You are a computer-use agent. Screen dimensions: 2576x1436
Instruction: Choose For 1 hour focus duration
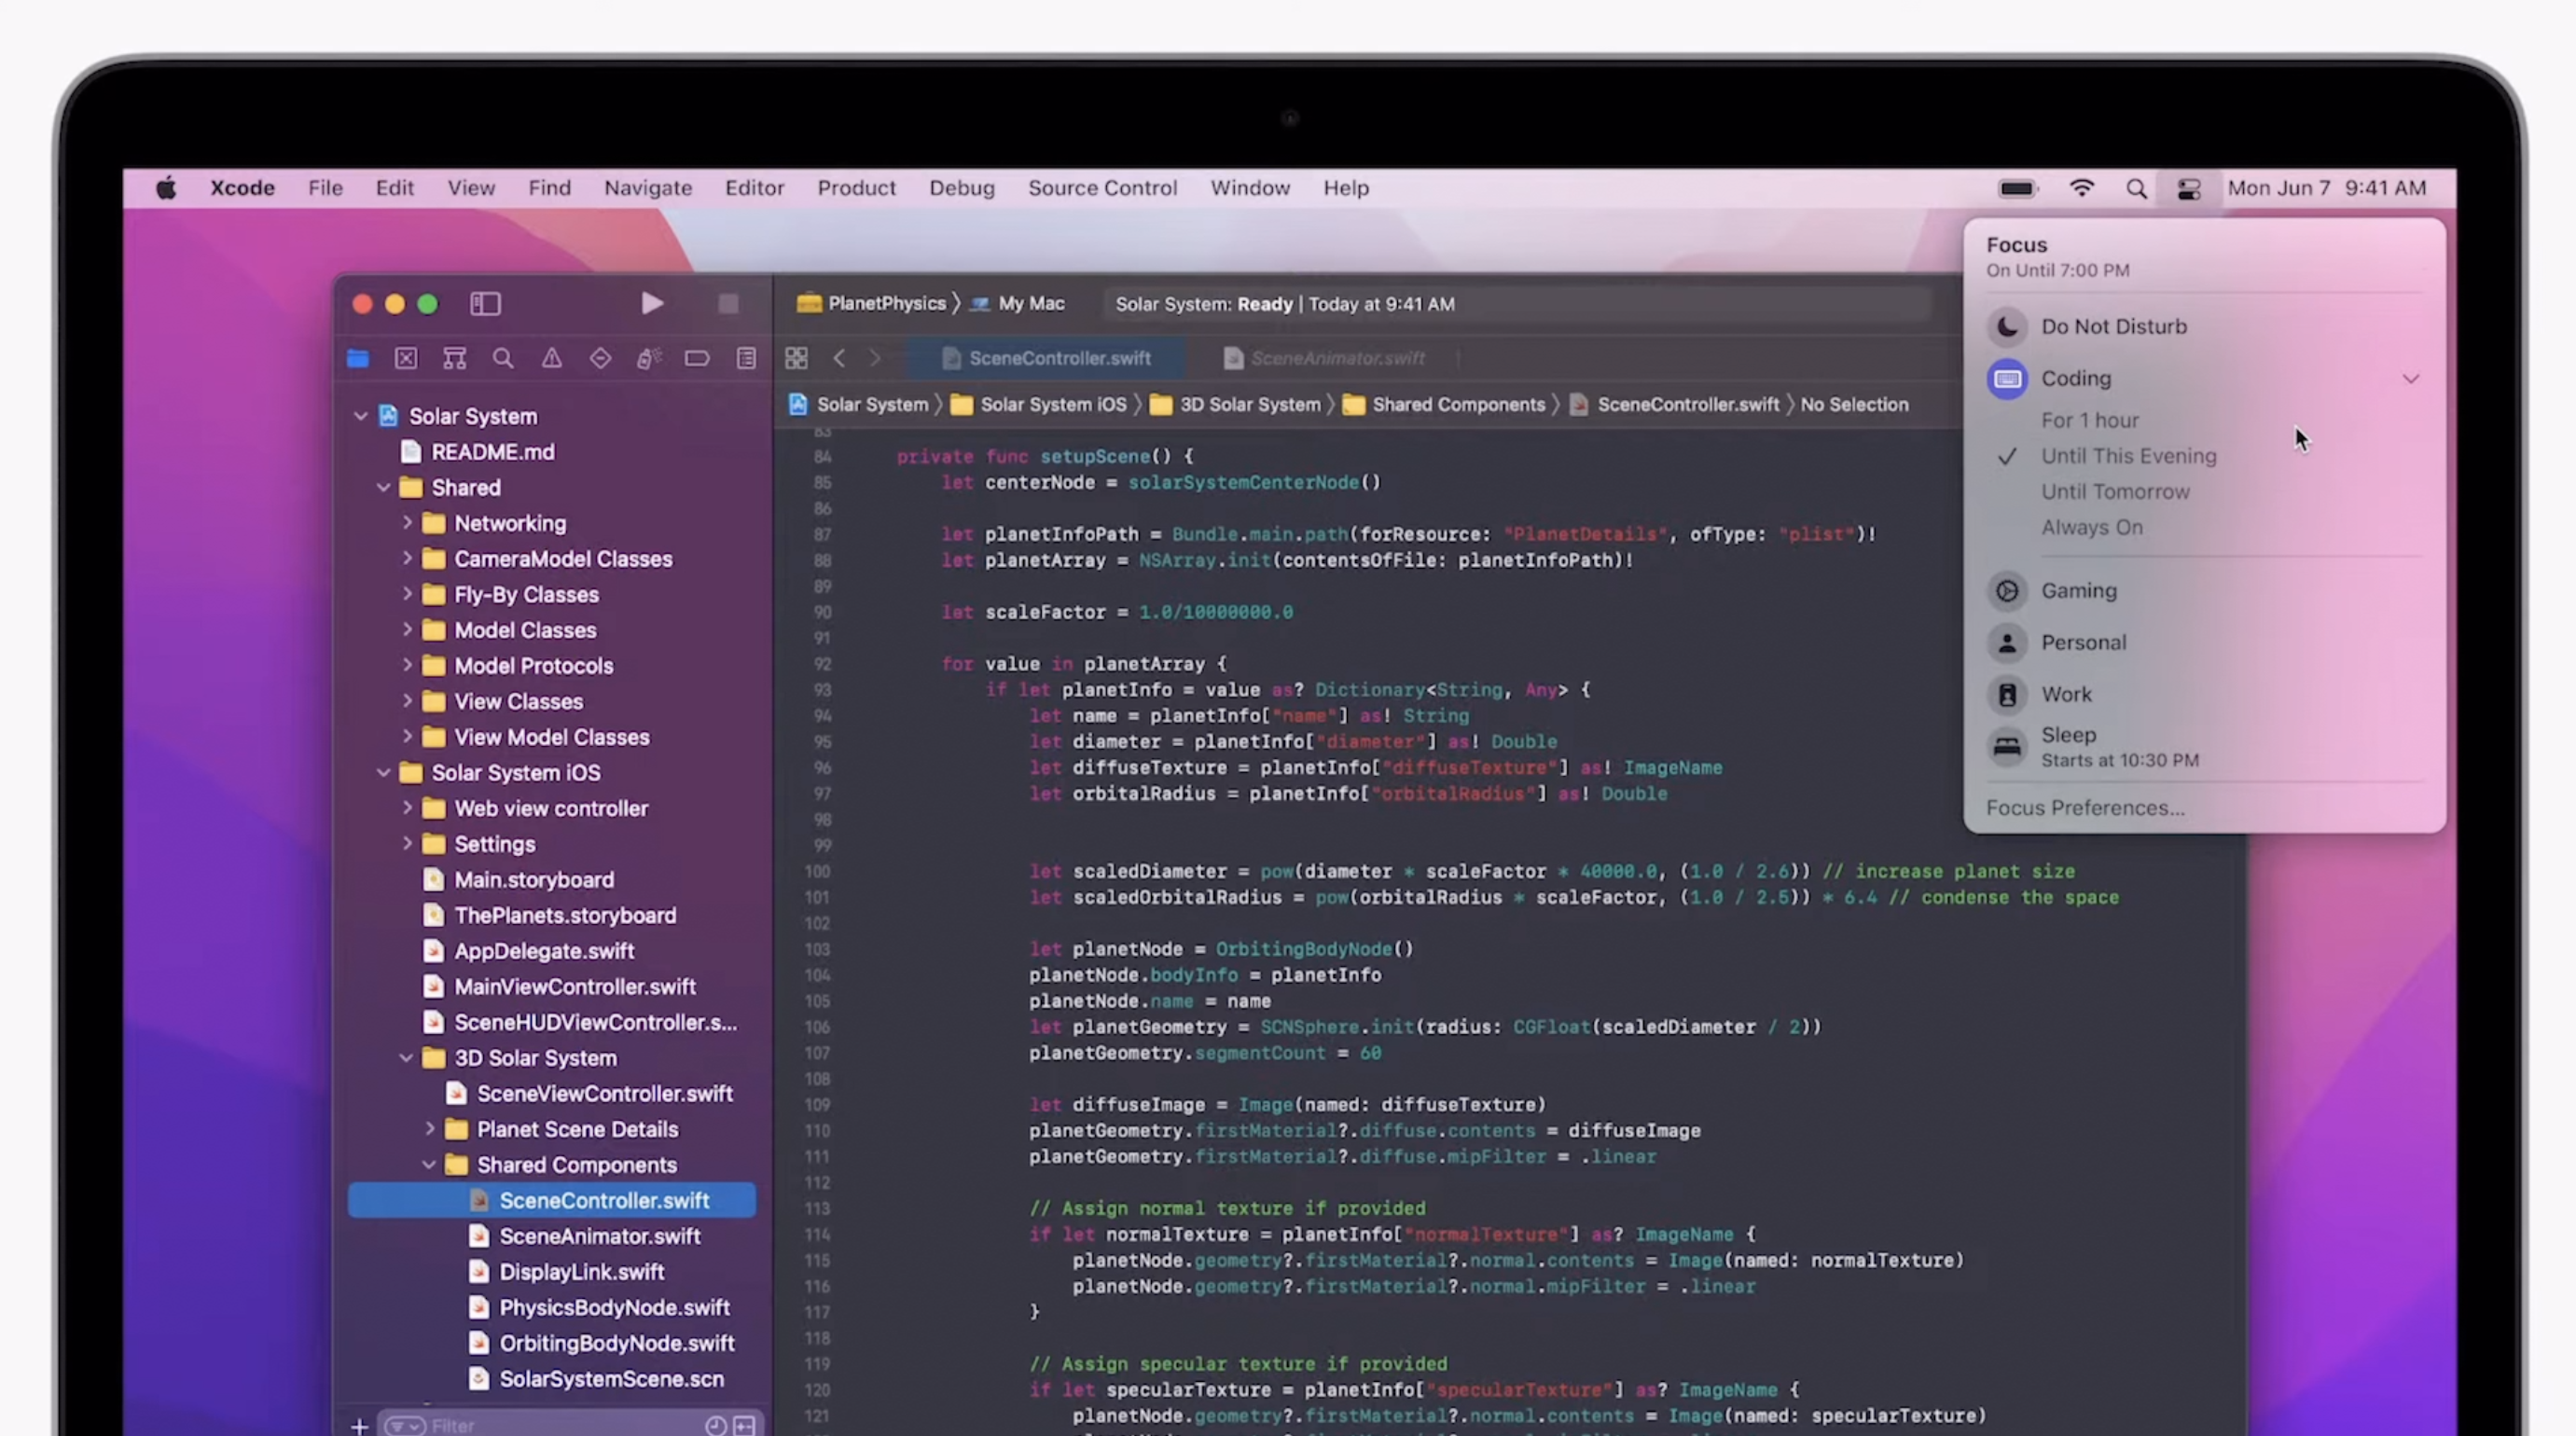point(2089,421)
